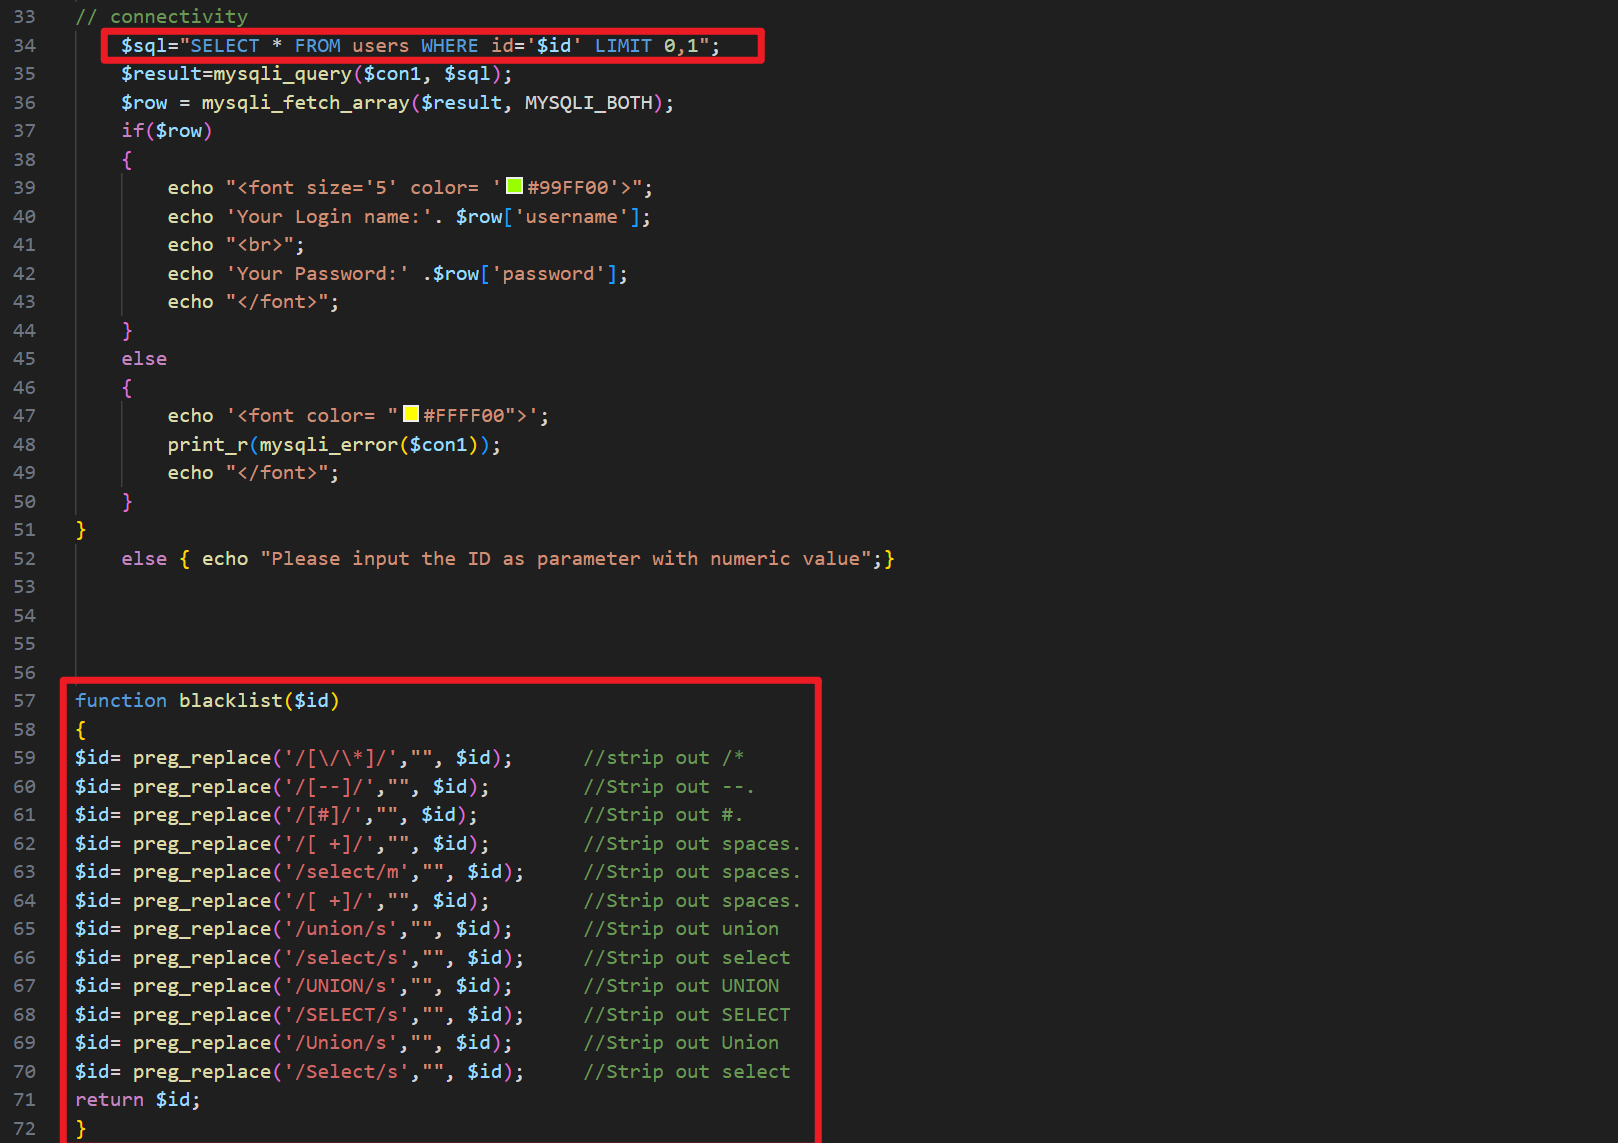Image resolution: width=1618 pixels, height=1143 pixels.
Task: Click the 'Your Password:' string
Action: pyautogui.click(x=316, y=274)
